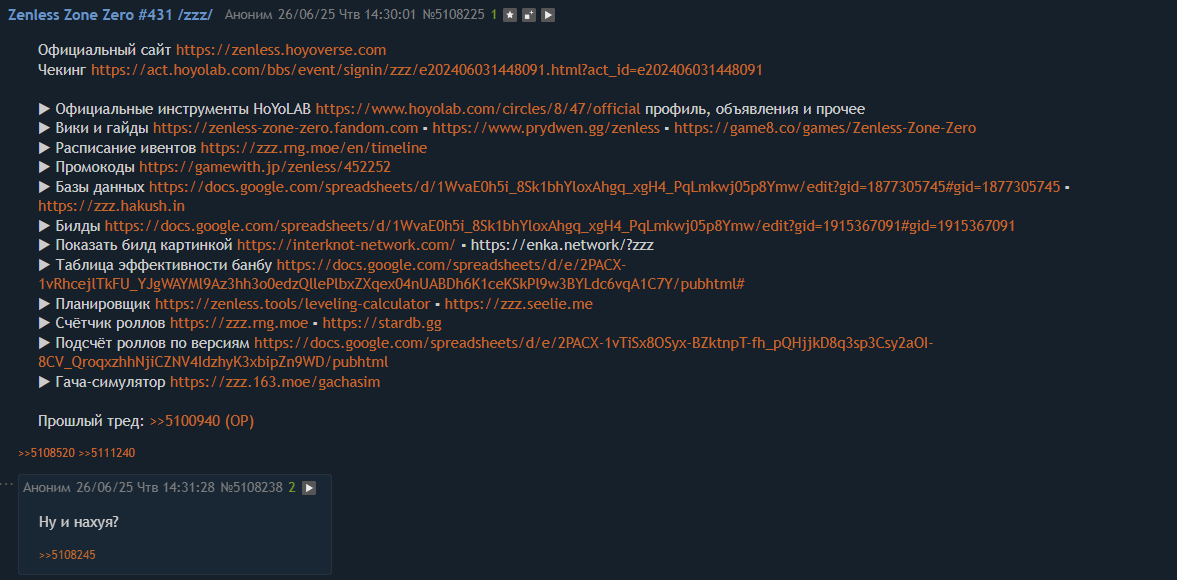The height and width of the screenshot is (580, 1177).
Task: Click green post counter 1 in header
Action: (494, 15)
